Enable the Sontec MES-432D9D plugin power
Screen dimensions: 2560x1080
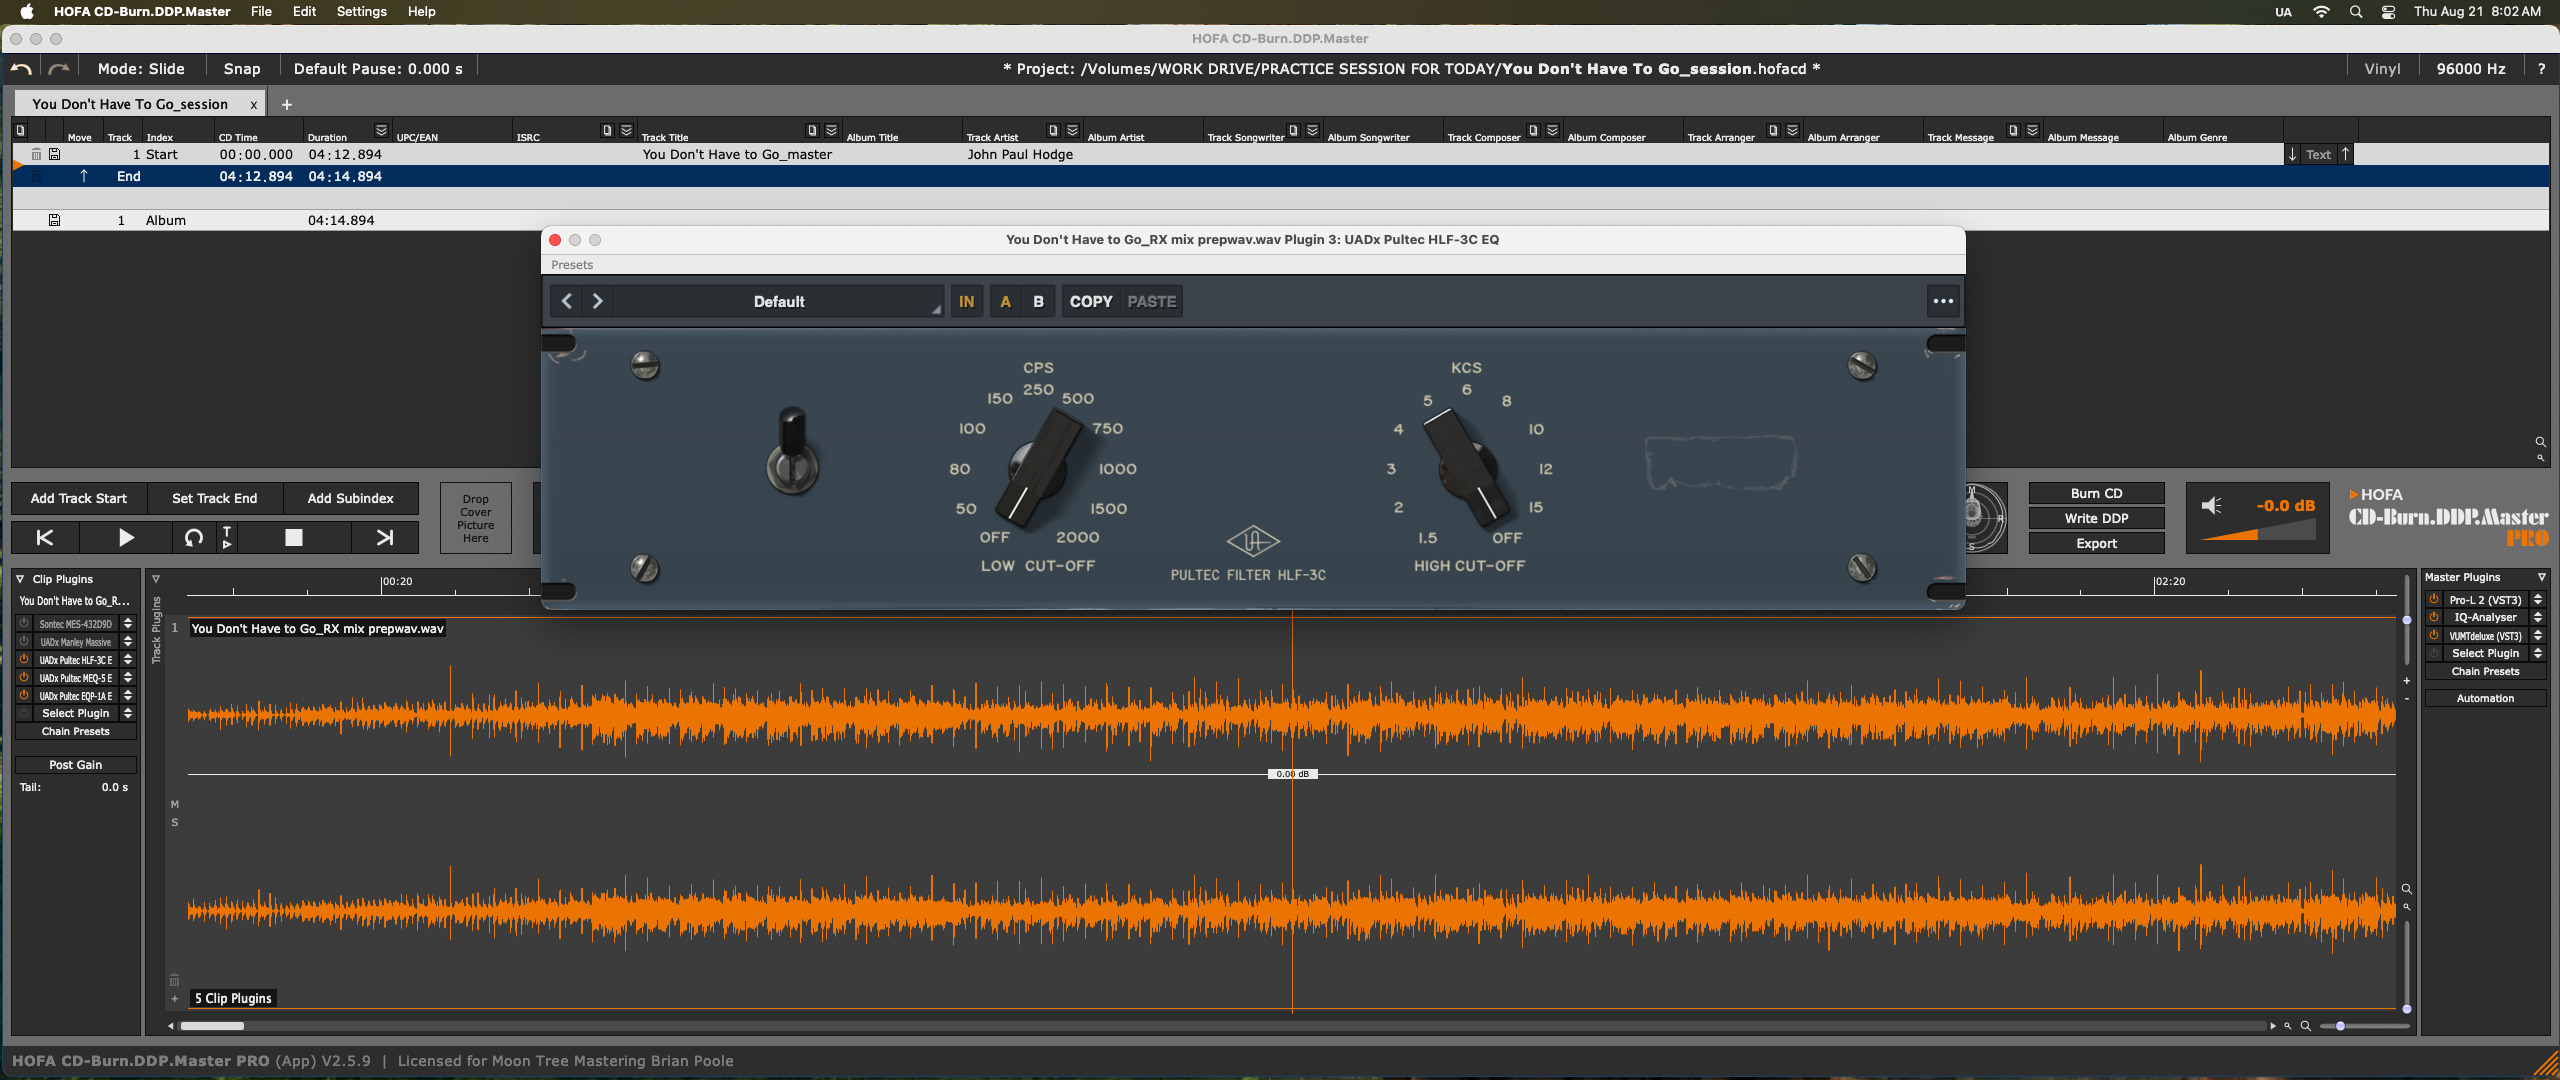tap(24, 624)
